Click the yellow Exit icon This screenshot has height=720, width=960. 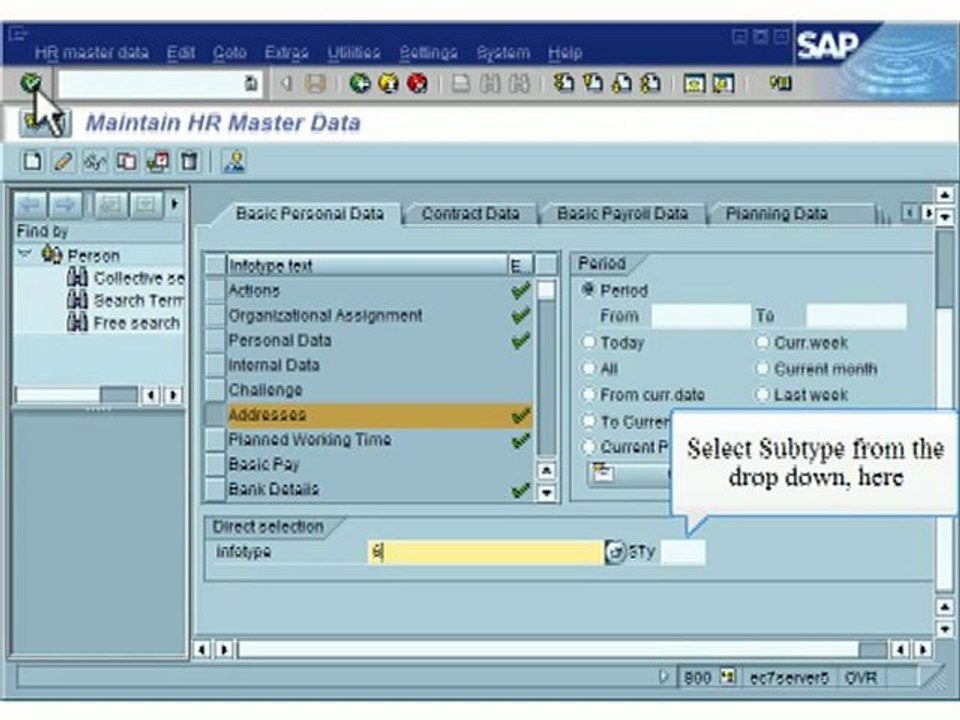388,83
